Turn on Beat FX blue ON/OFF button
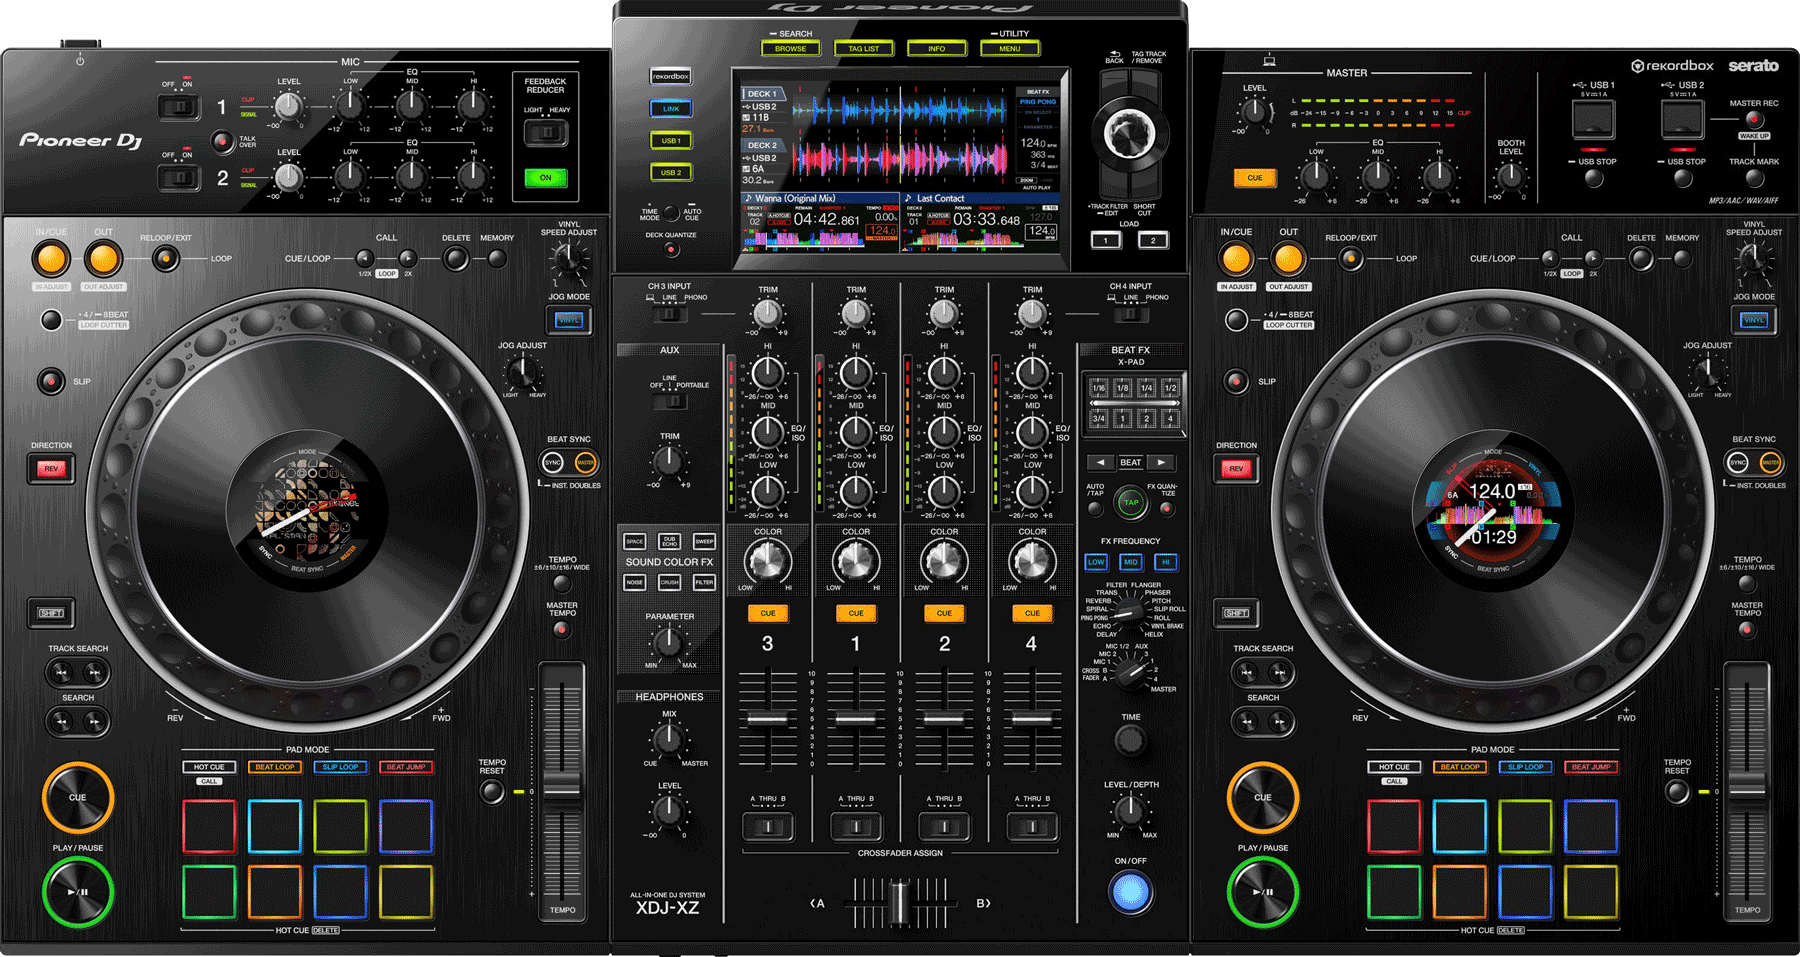This screenshot has height=957, width=1800. (x=1131, y=892)
